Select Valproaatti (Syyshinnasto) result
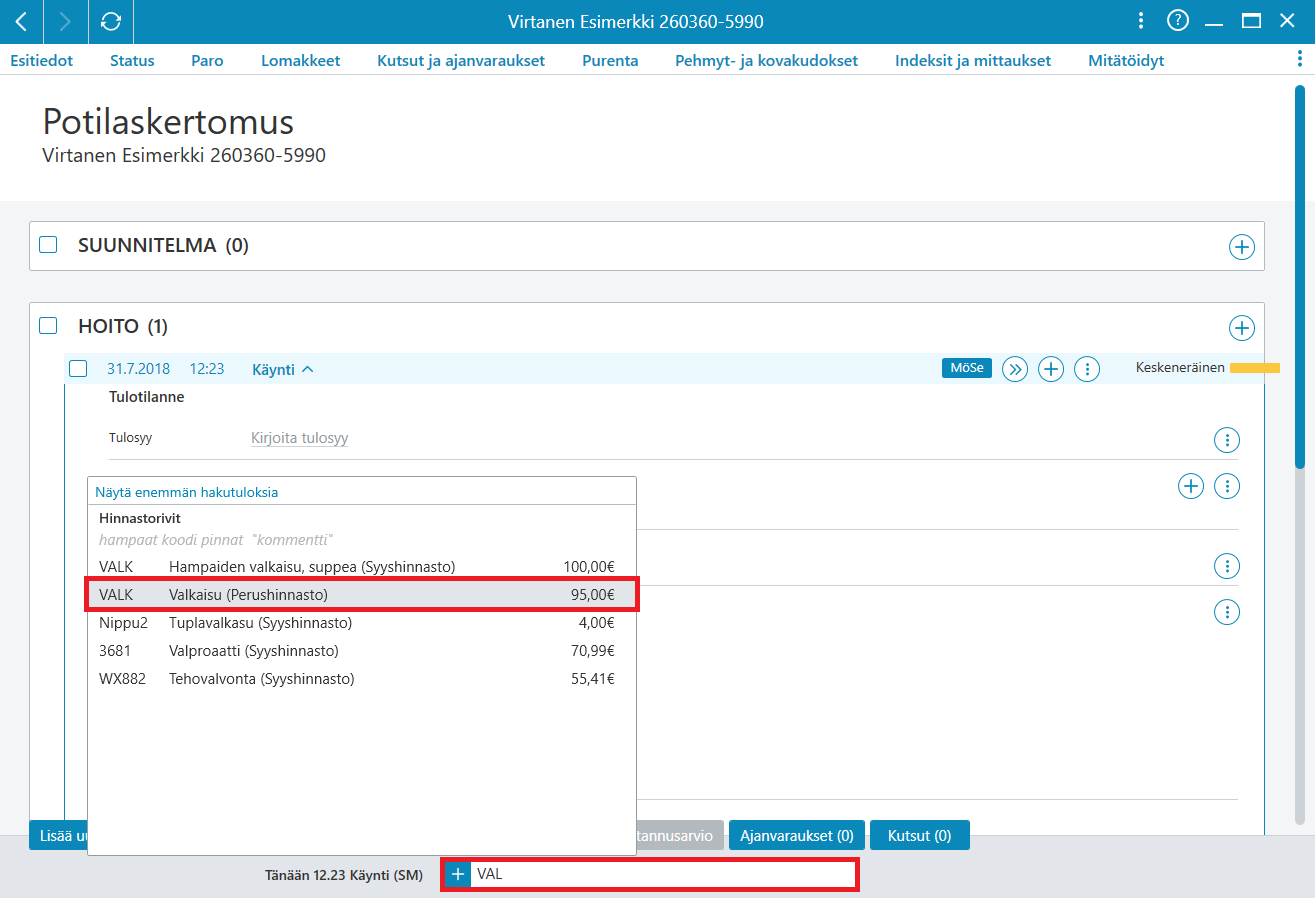The height and width of the screenshot is (898, 1315). [x=362, y=651]
